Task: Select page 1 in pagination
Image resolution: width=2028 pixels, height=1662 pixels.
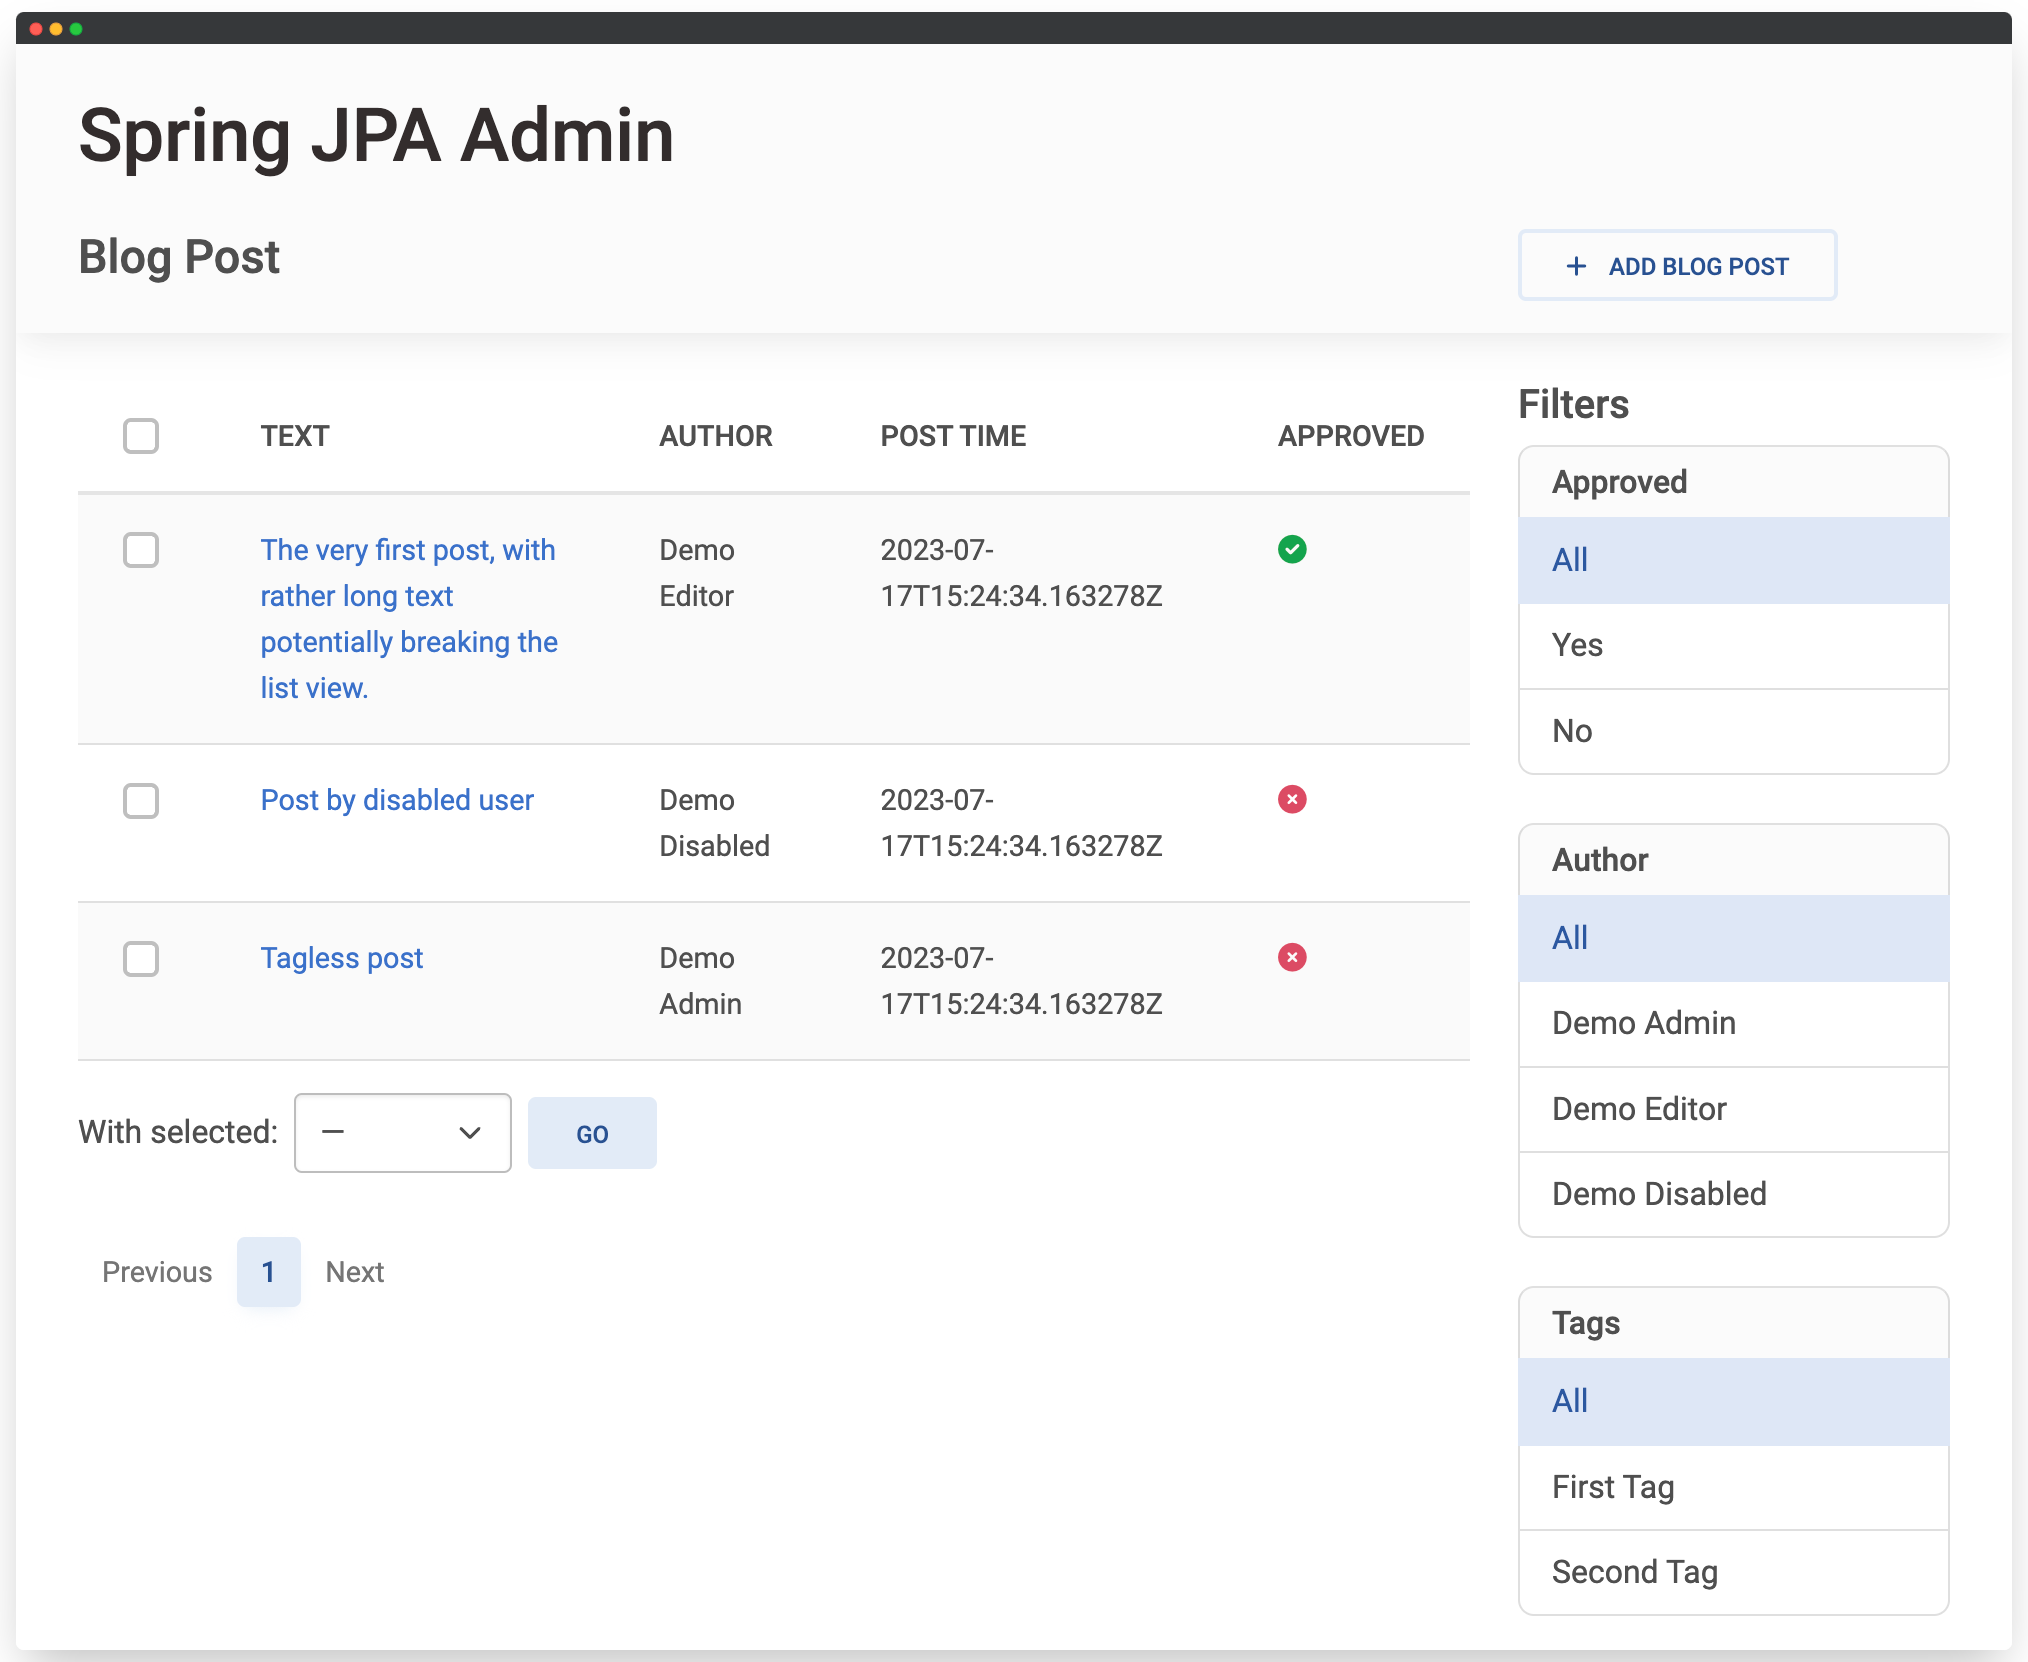Action: pos(268,1272)
